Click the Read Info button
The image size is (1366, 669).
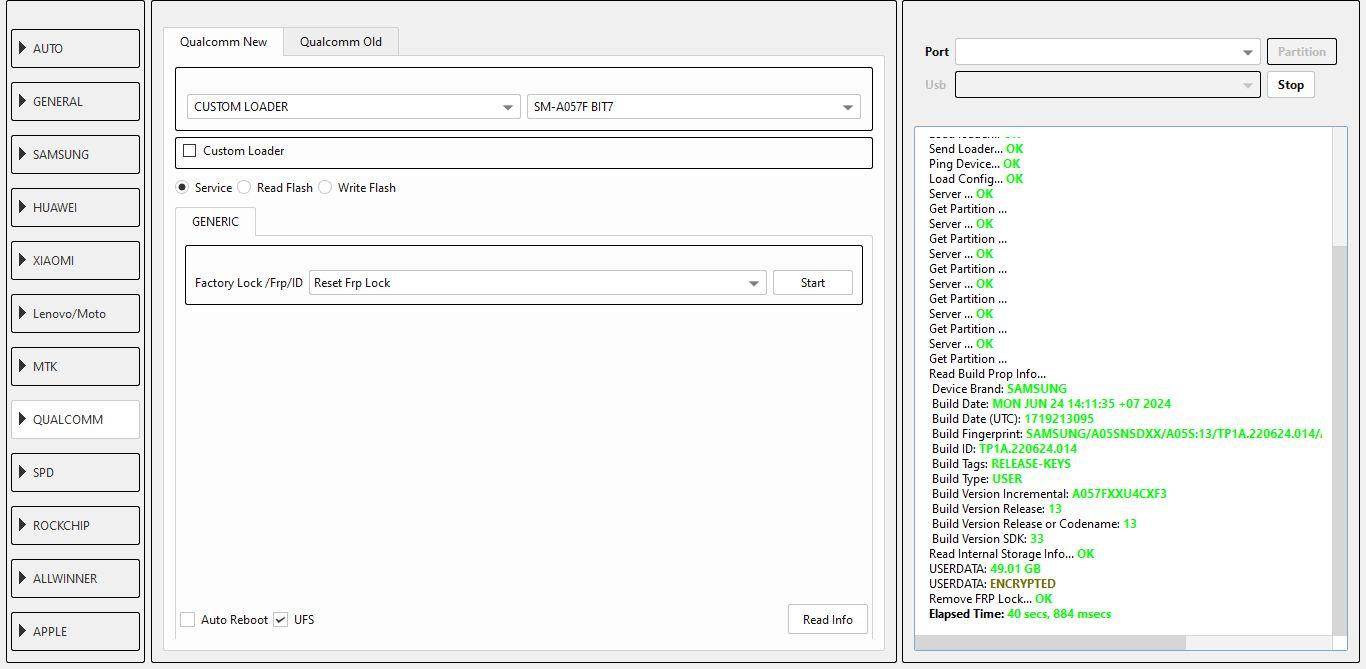(x=827, y=620)
